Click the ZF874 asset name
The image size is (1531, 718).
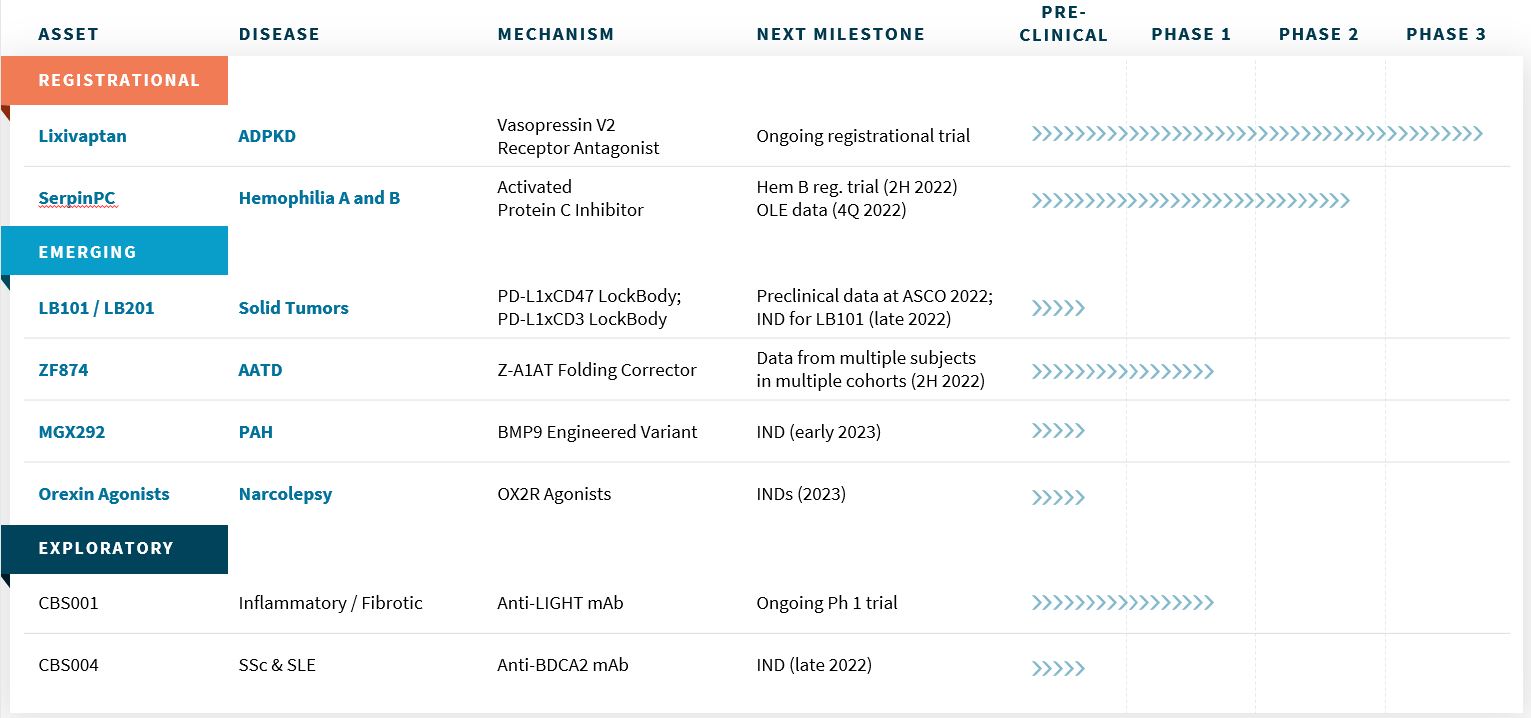(x=63, y=370)
